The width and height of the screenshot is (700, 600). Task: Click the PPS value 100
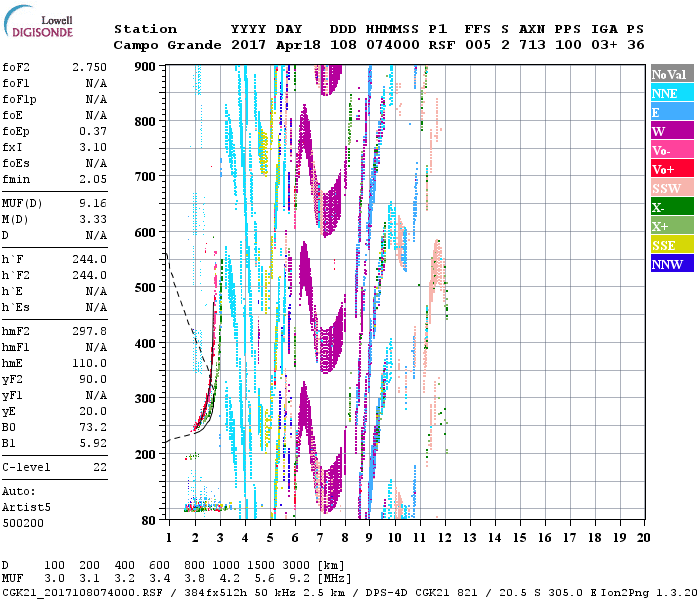(568, 45)
